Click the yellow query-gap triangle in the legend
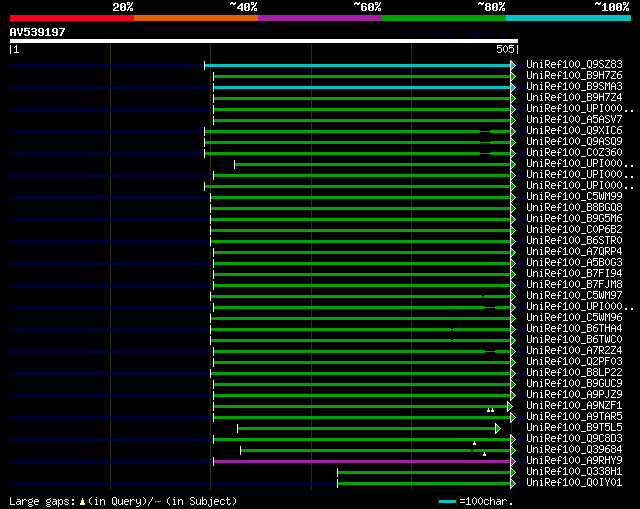 [x=82, y=502]
